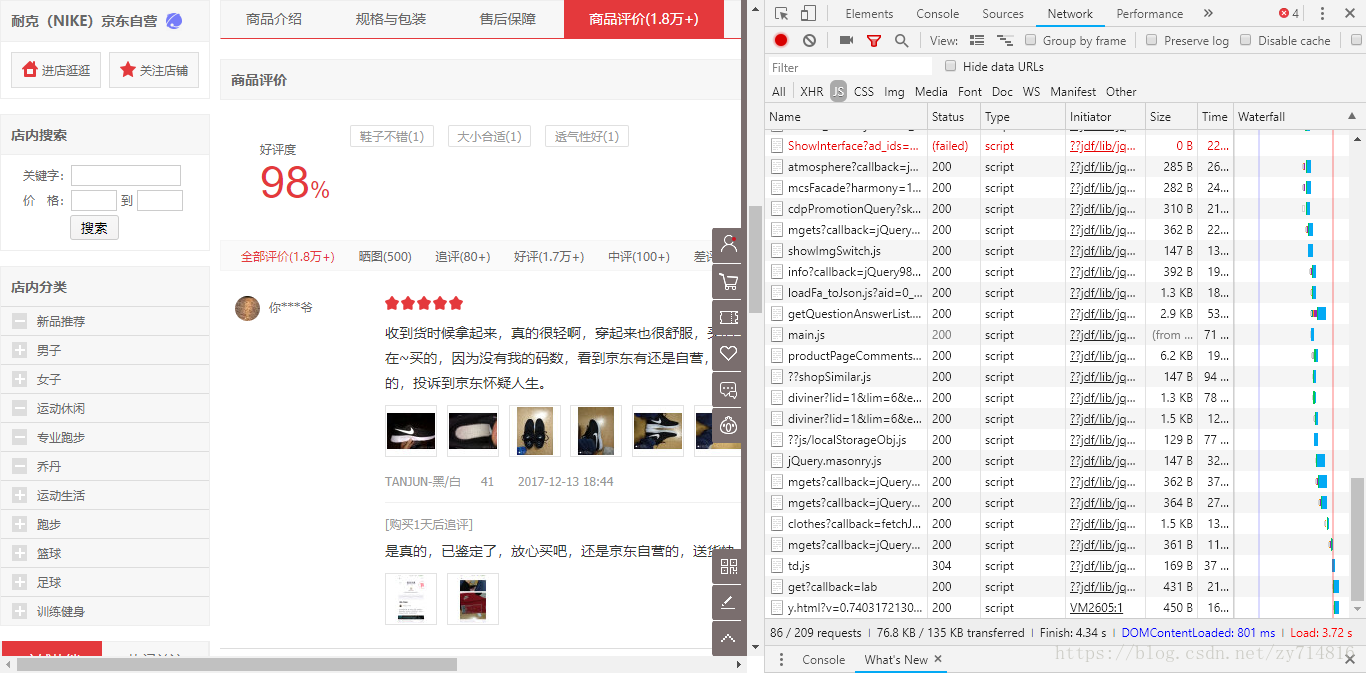The width and height of the screenshot is (1366, 673).
Task: Collapse the 运动休闲 category
Action: [x=19, y=408]
